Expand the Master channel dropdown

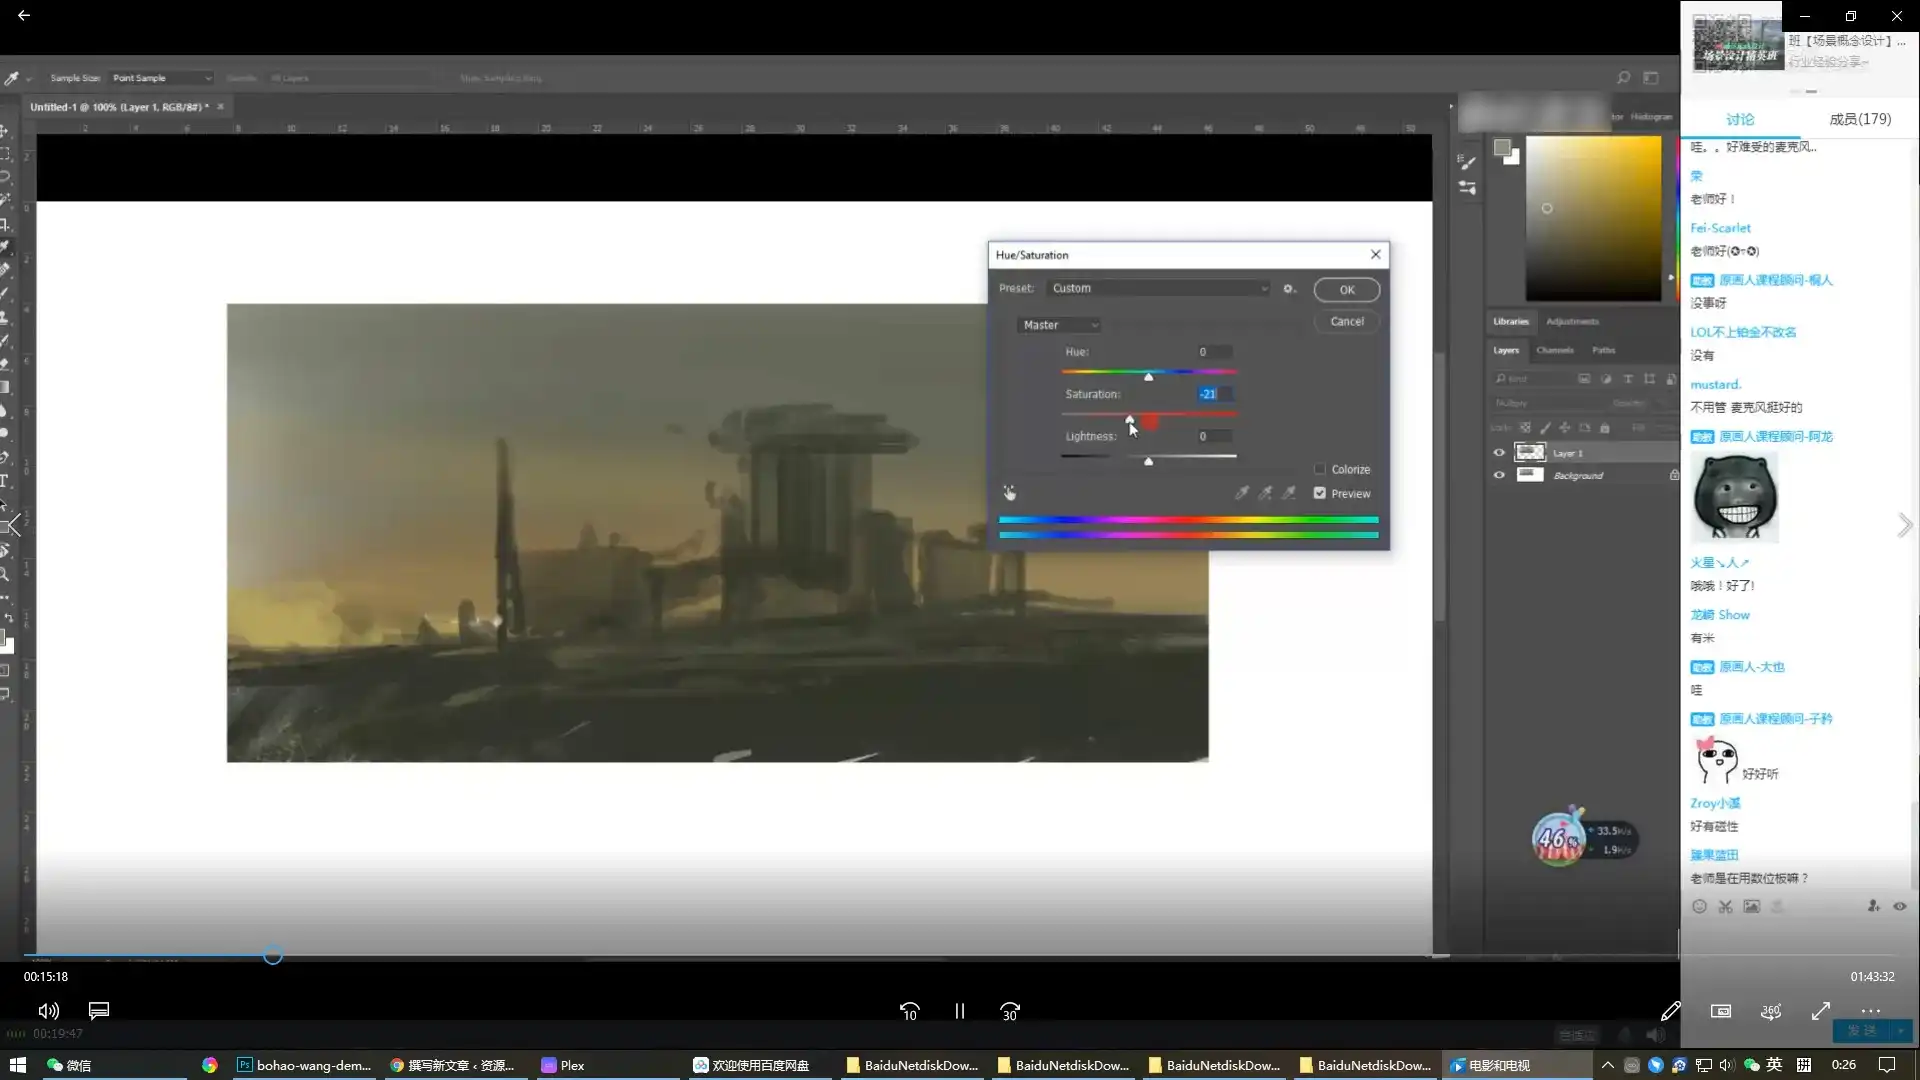[x=1059, y=325]
